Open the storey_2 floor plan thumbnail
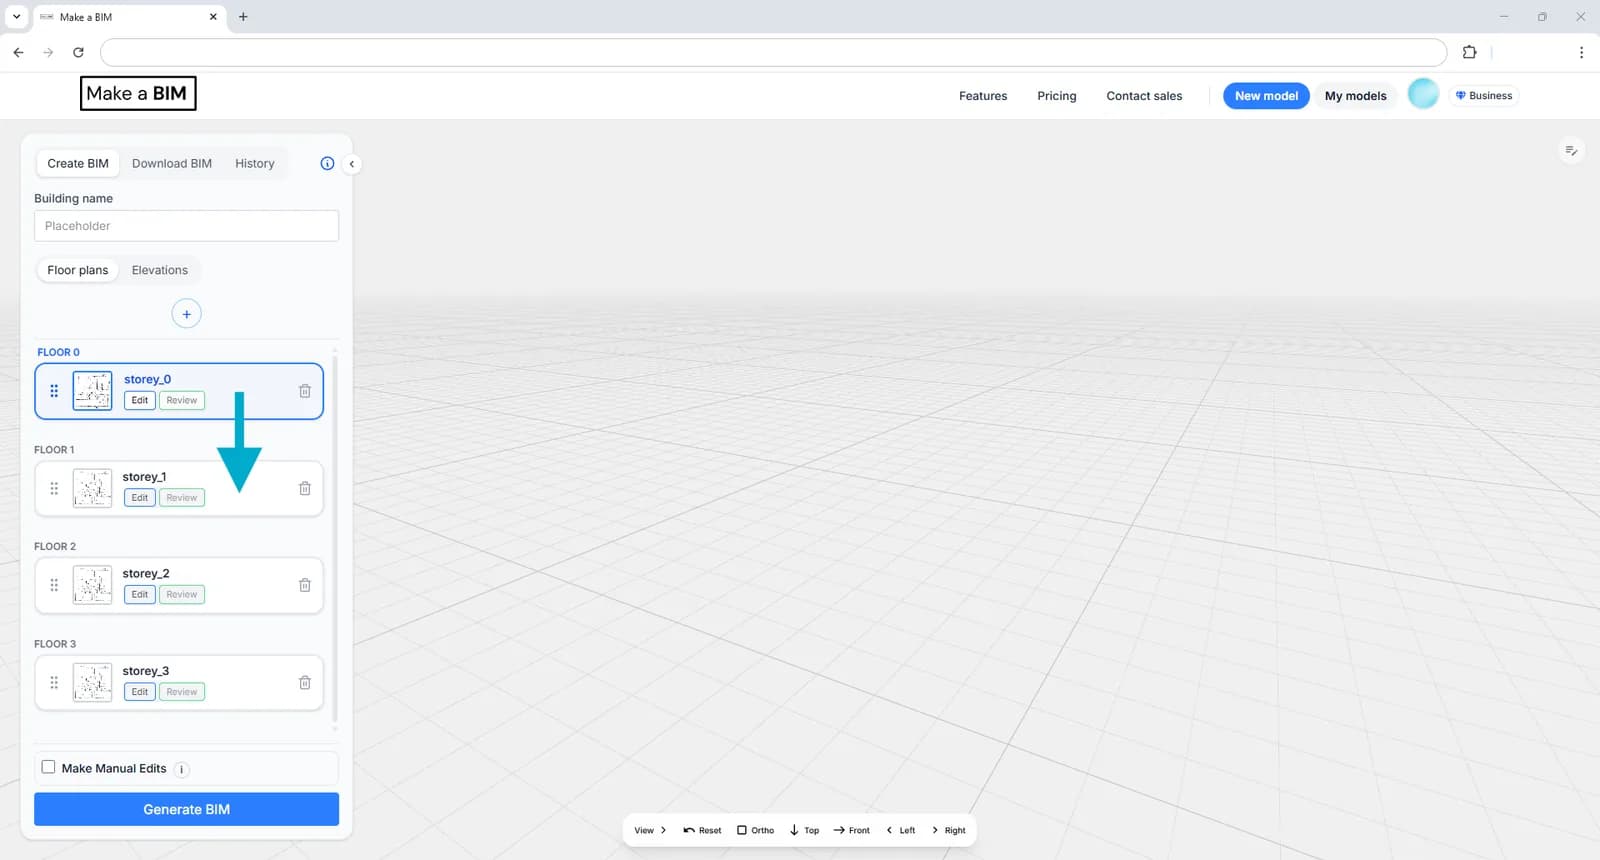1600x860 pixels. 92,585
